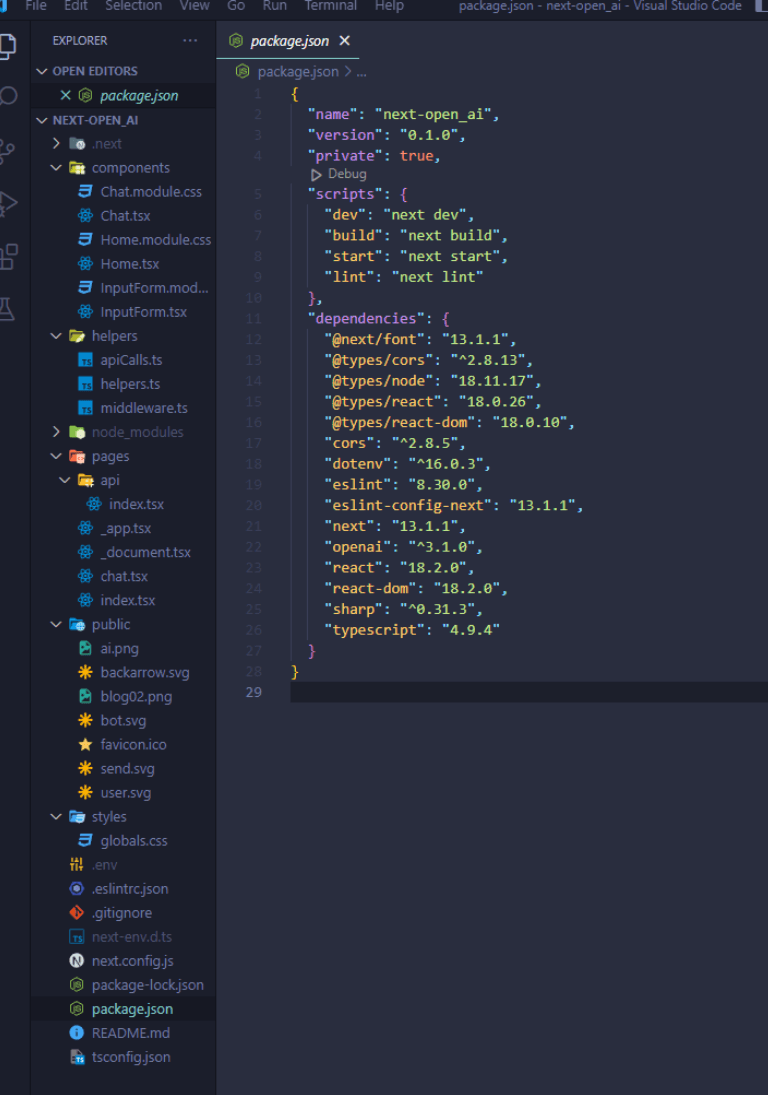
Task: Close the package.json editor tab
Action: (345, 41)
